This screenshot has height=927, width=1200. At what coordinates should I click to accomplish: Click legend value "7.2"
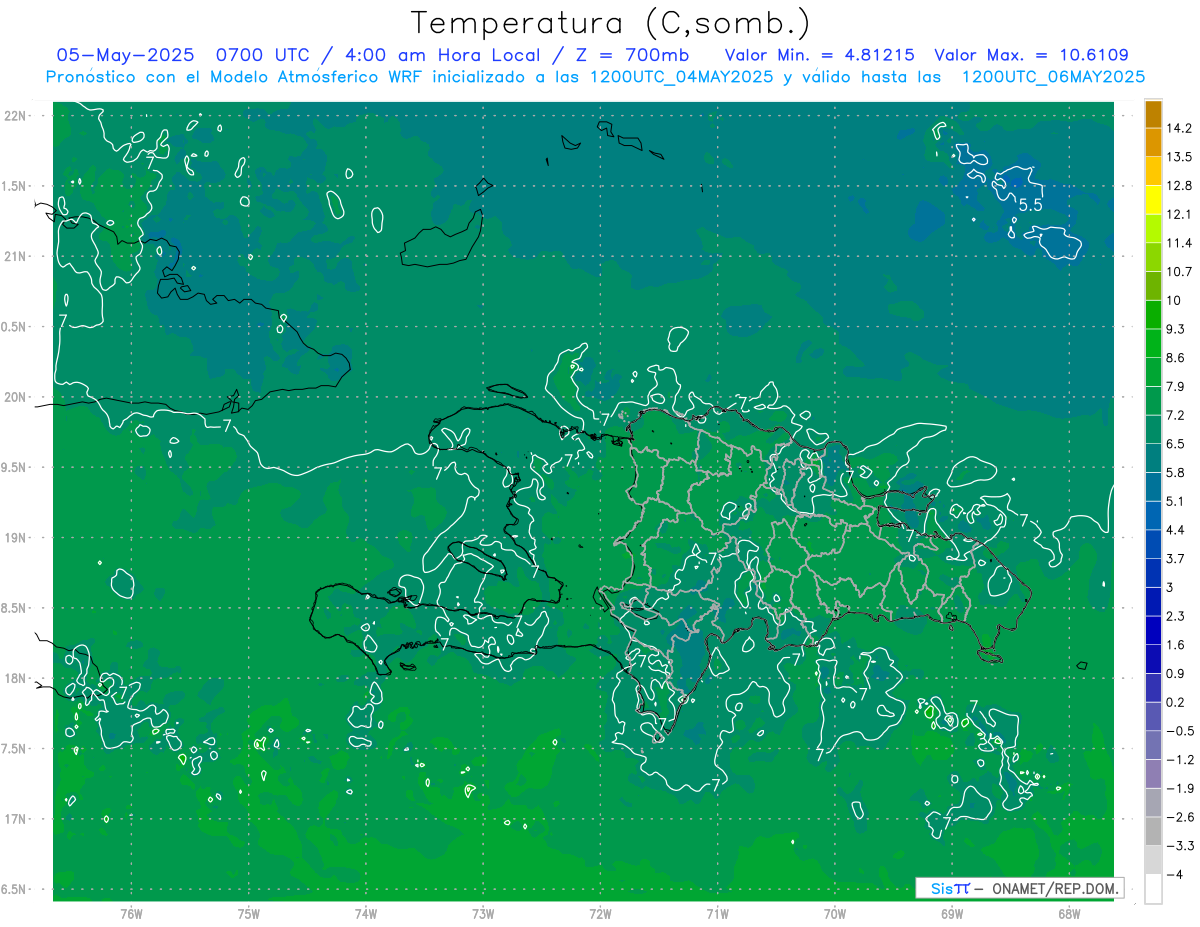click(x=1177, y=415)
